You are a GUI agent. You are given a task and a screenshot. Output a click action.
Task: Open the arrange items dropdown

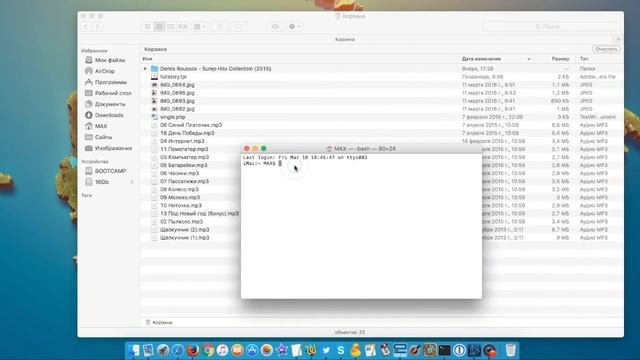click(x=200, y=27)
